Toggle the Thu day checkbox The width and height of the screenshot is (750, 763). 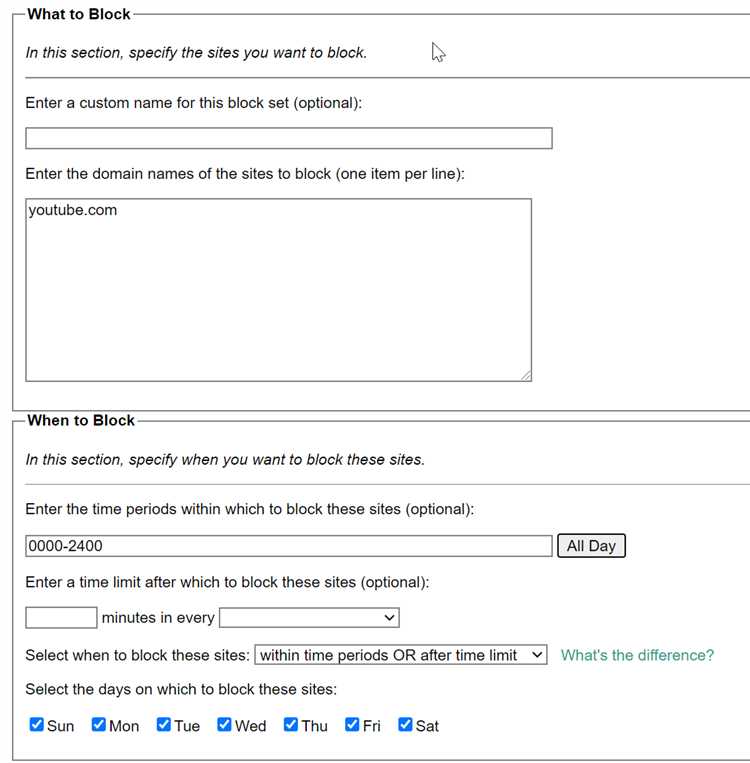click(x=291, y=725)
